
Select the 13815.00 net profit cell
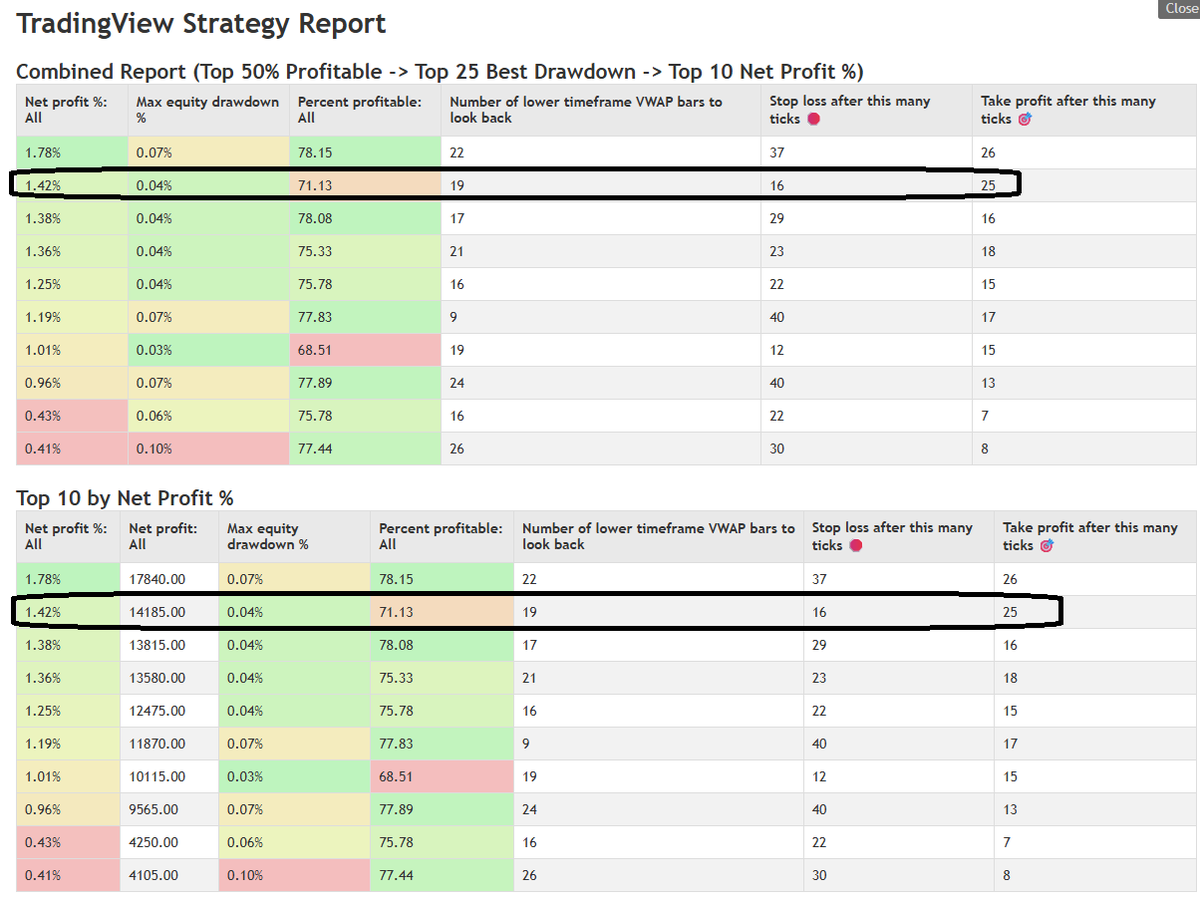click(169, 645)
